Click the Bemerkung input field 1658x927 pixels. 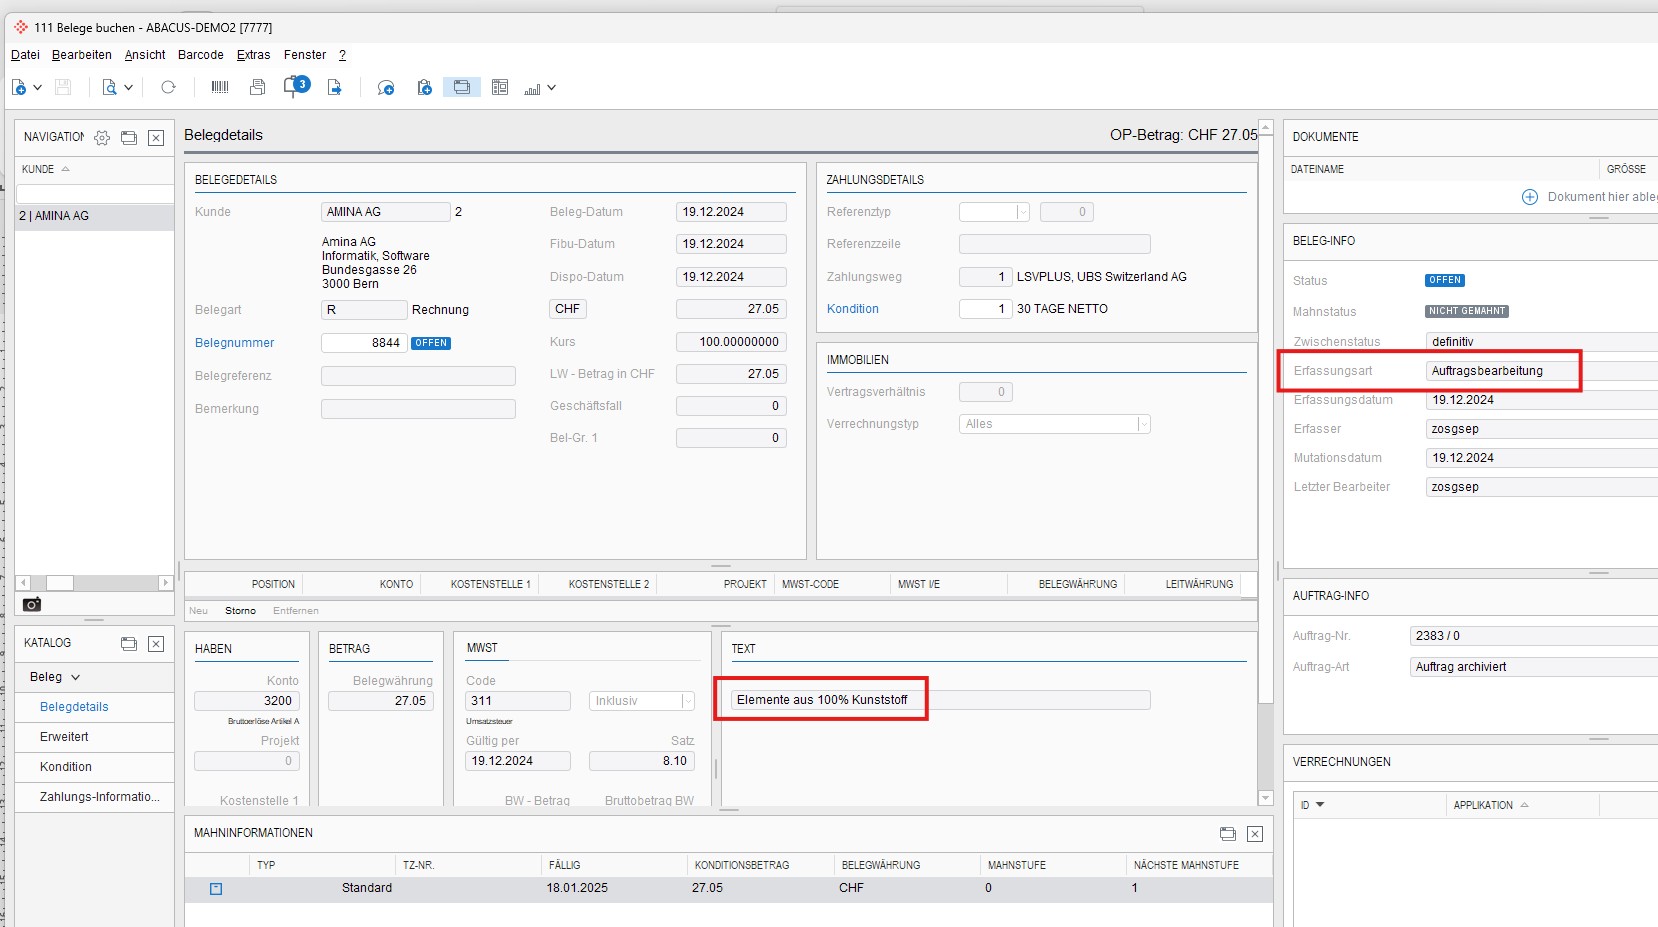point(418,409)
